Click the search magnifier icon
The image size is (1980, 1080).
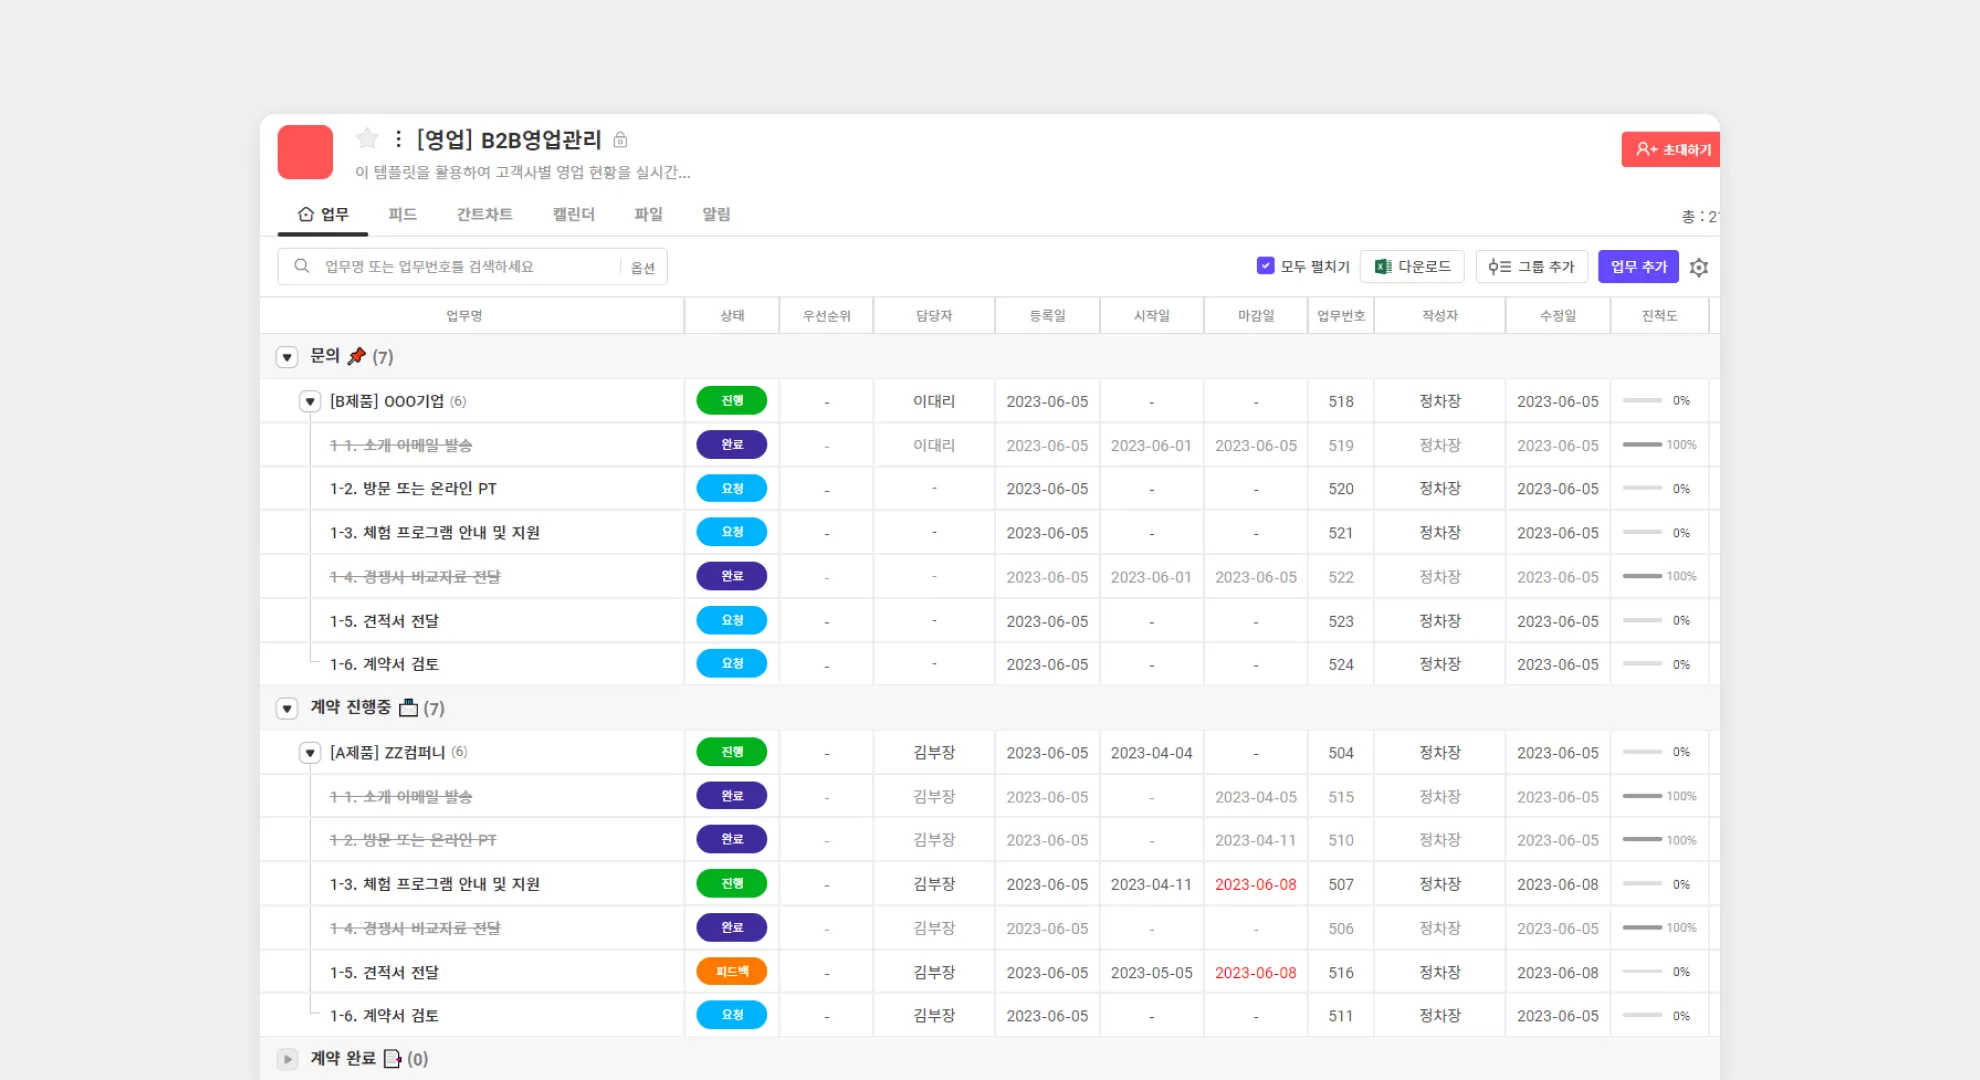click(x=301, y=266)
